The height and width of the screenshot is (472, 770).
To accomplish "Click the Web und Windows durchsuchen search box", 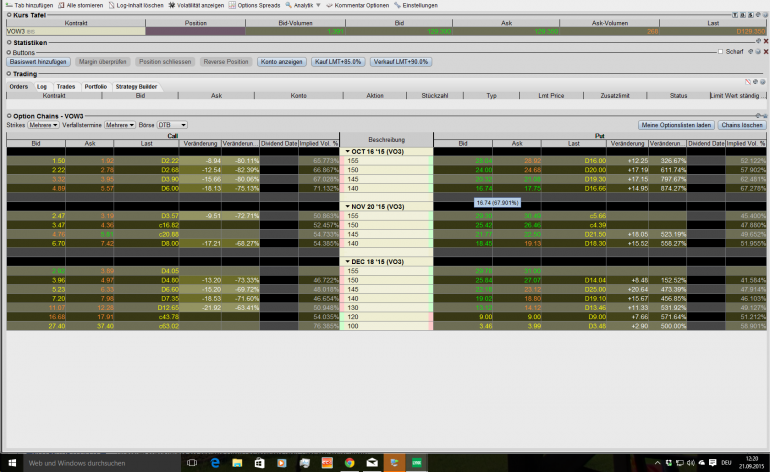I will pos(102,463).
